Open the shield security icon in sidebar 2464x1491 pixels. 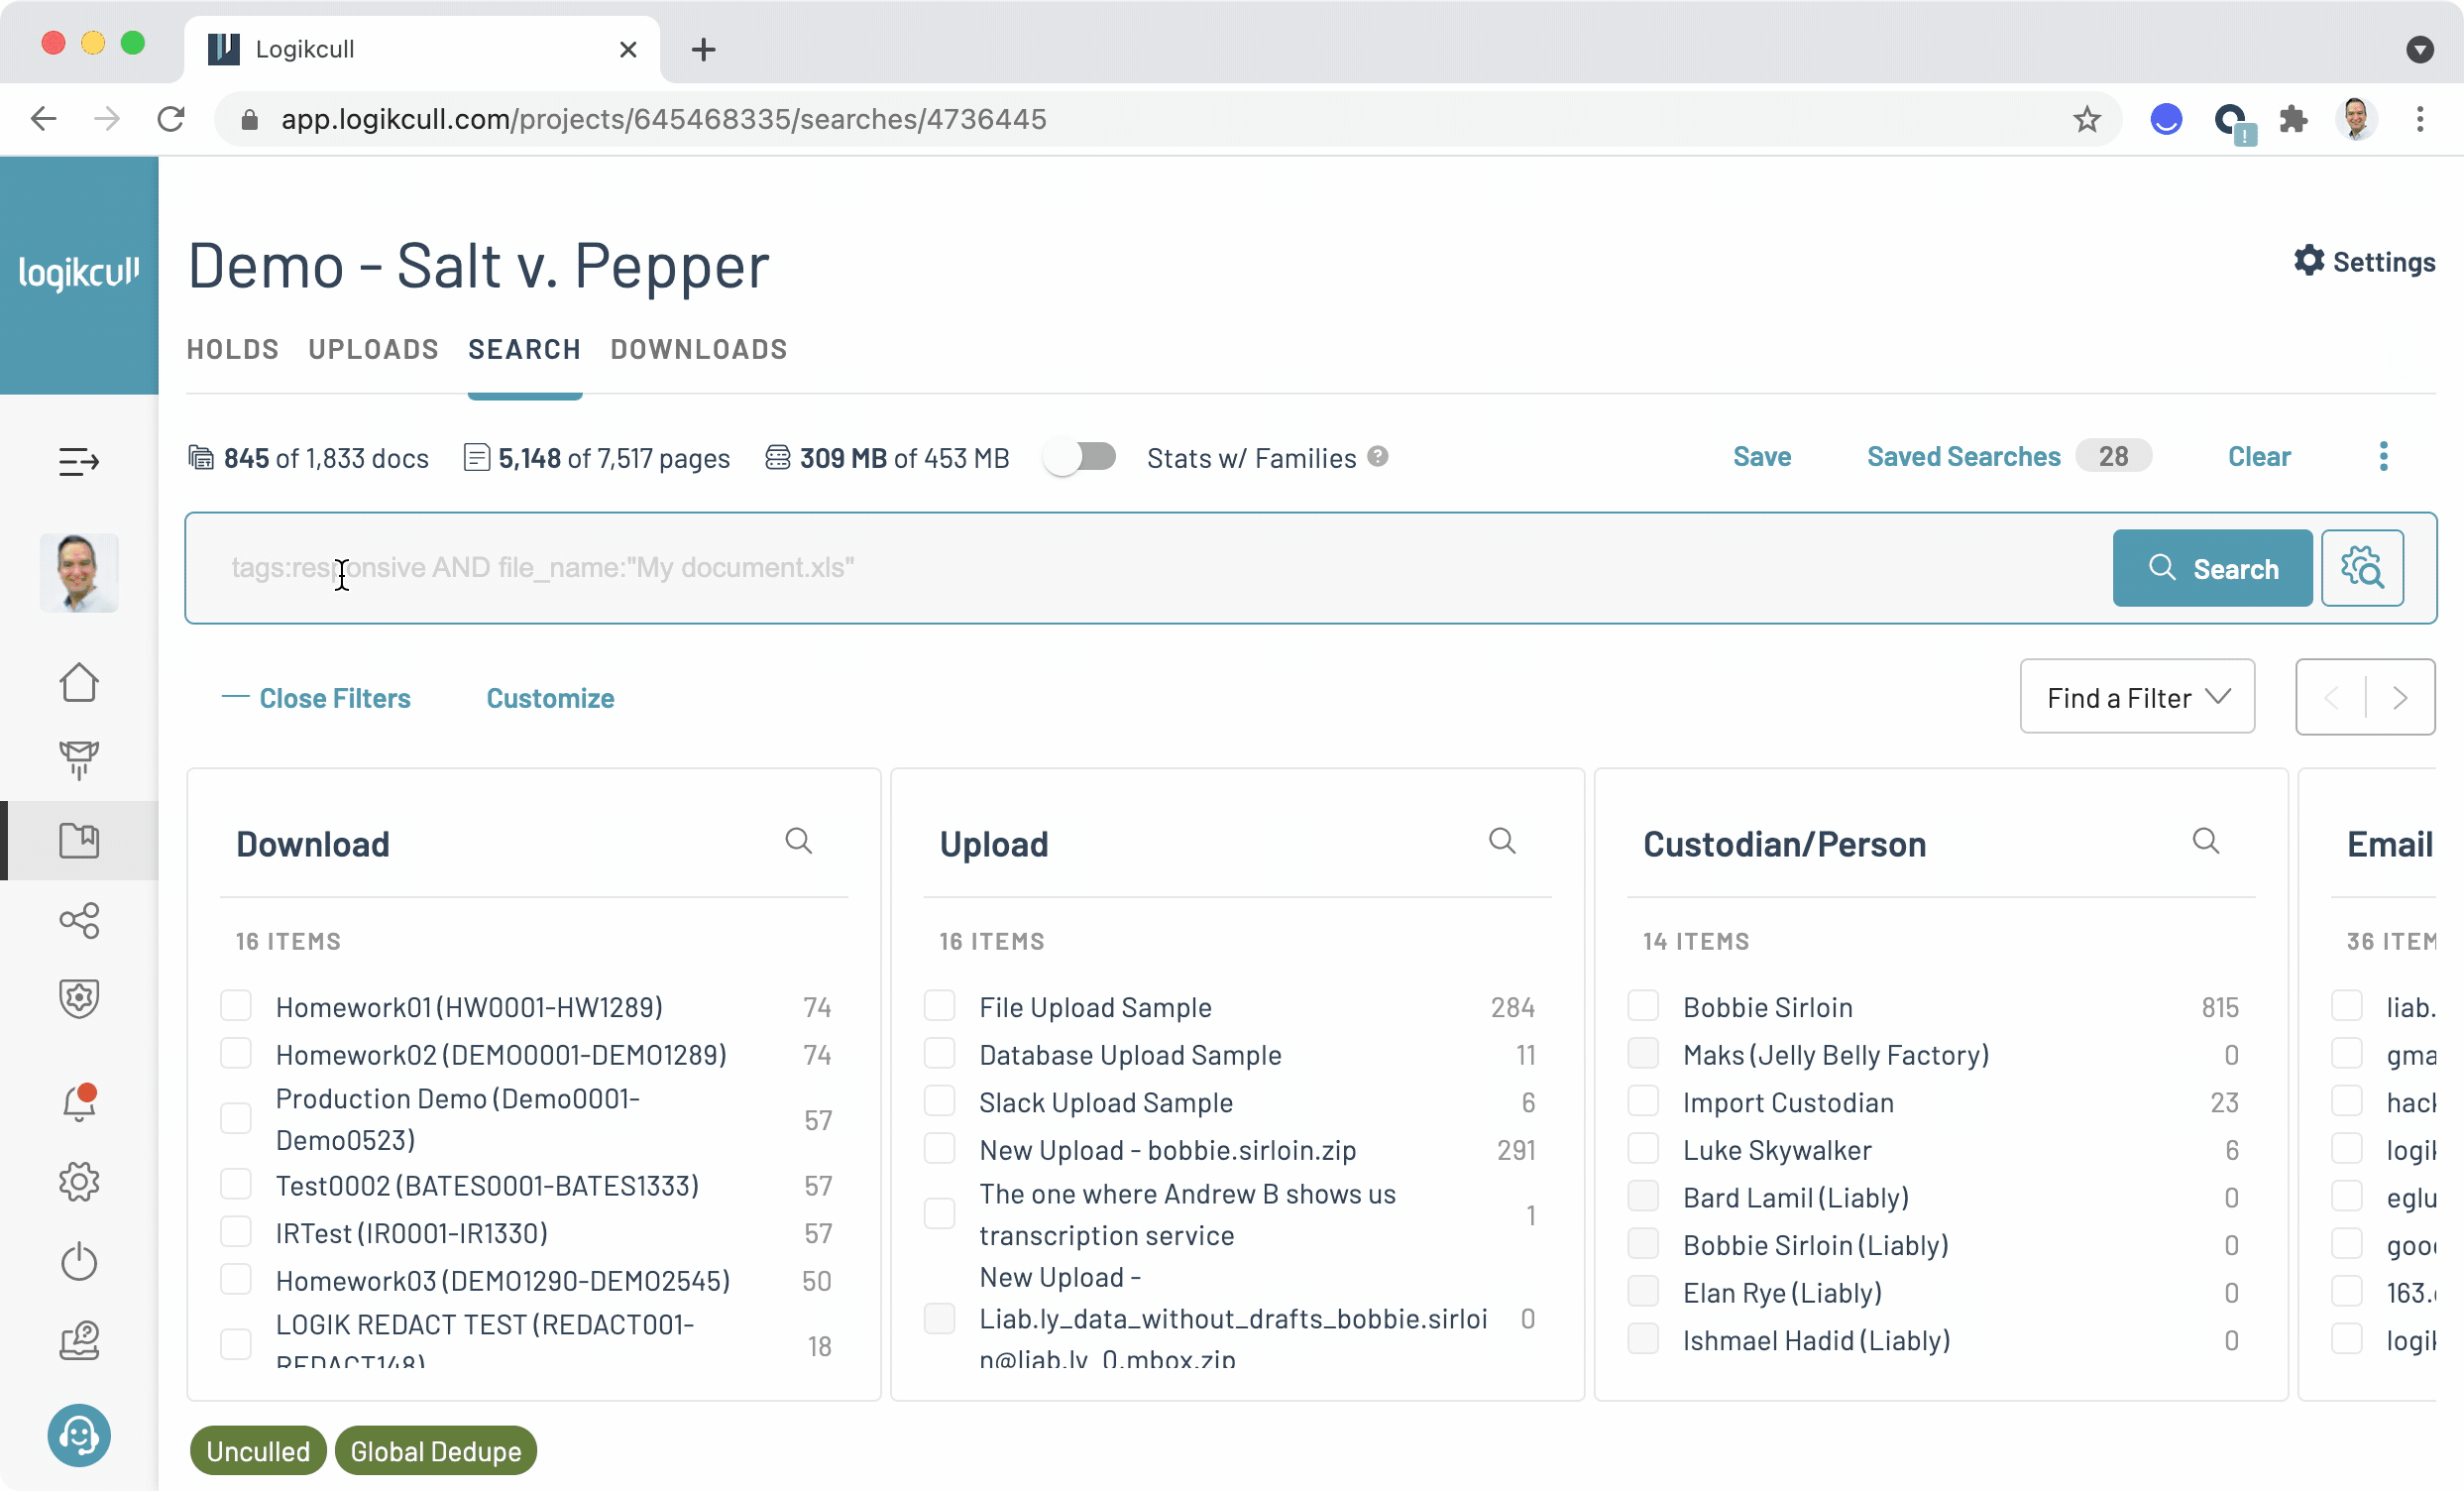coord(78,998)
